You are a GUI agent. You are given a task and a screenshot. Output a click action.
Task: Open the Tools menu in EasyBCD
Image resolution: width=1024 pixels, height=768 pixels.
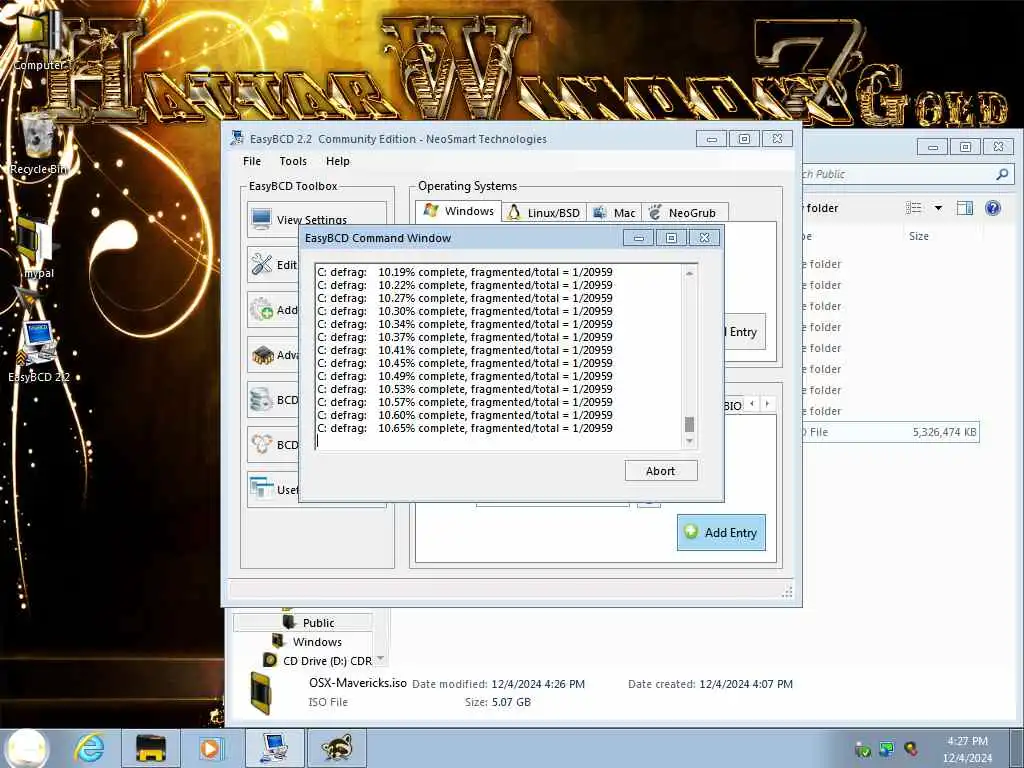293,161
